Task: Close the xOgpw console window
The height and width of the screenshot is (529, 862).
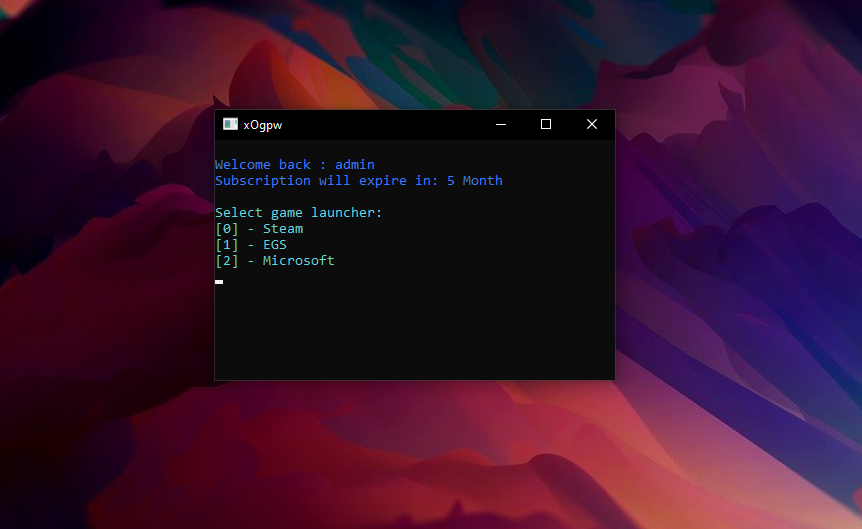Action: 592,124
